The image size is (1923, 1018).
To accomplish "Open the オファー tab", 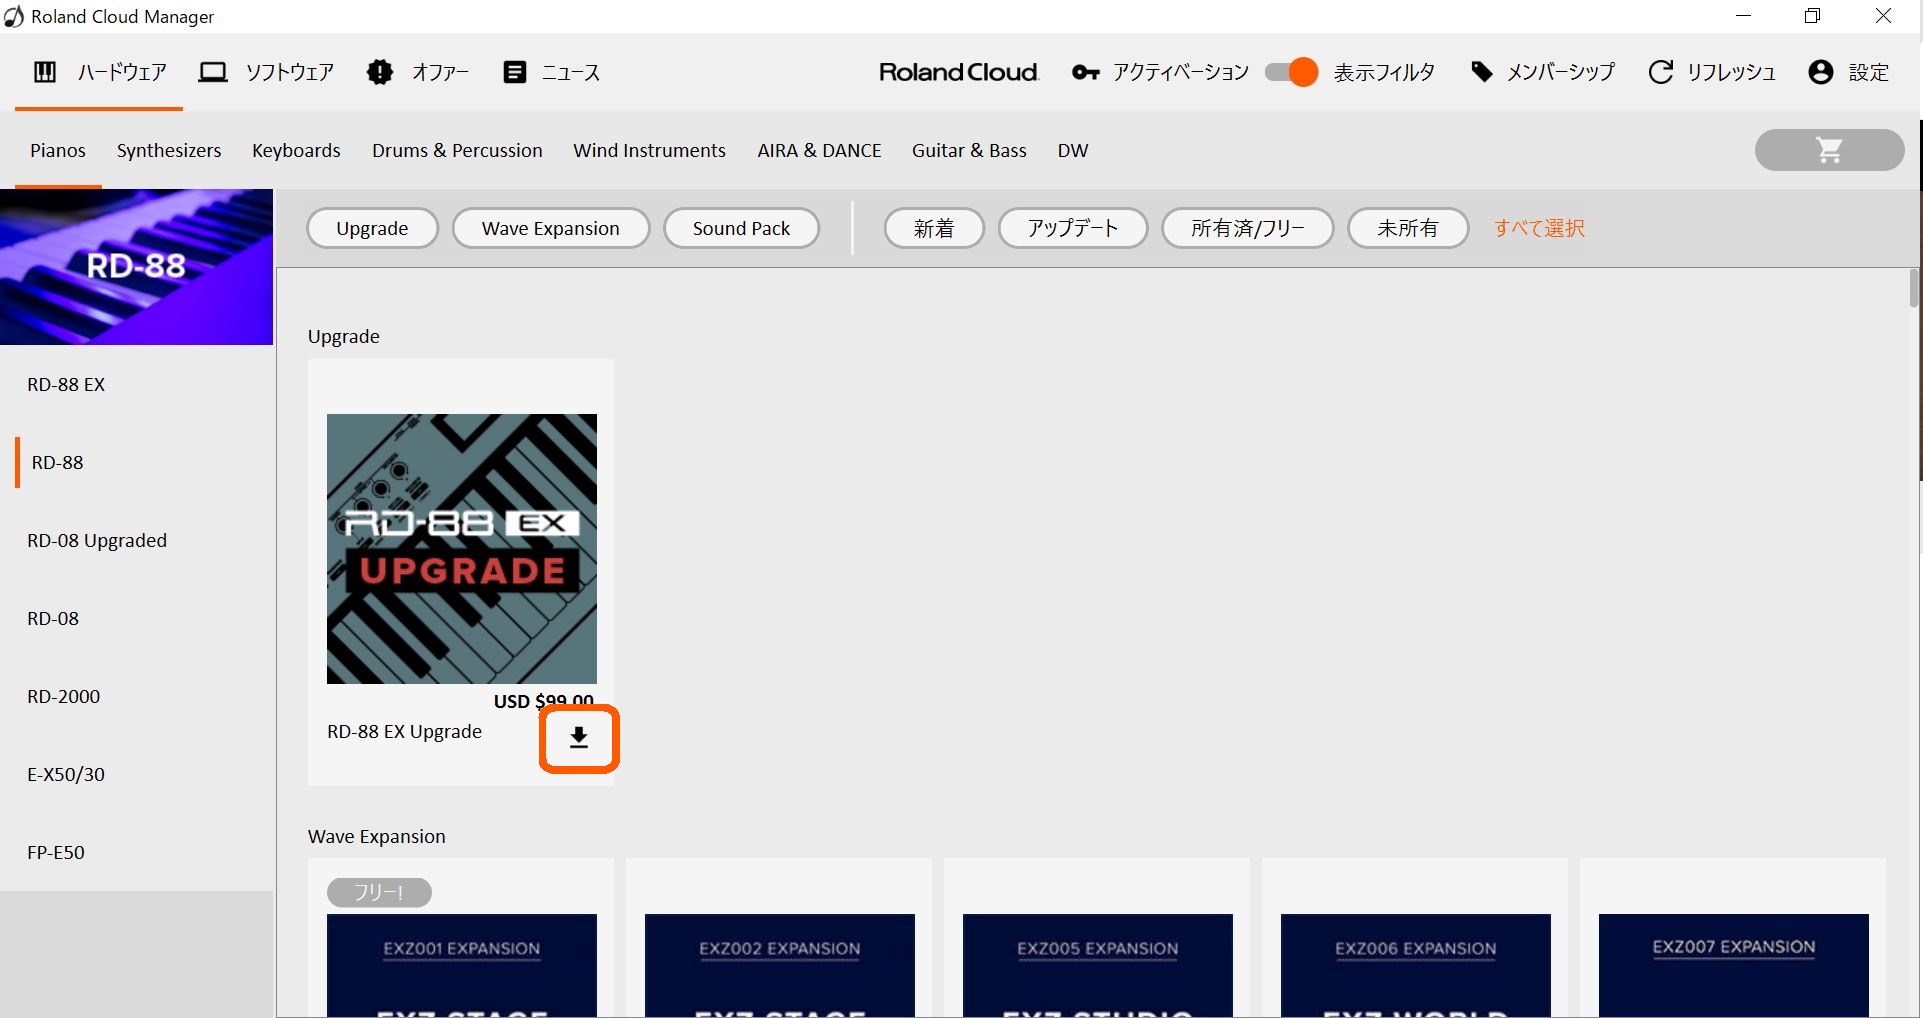I will 418,72.
